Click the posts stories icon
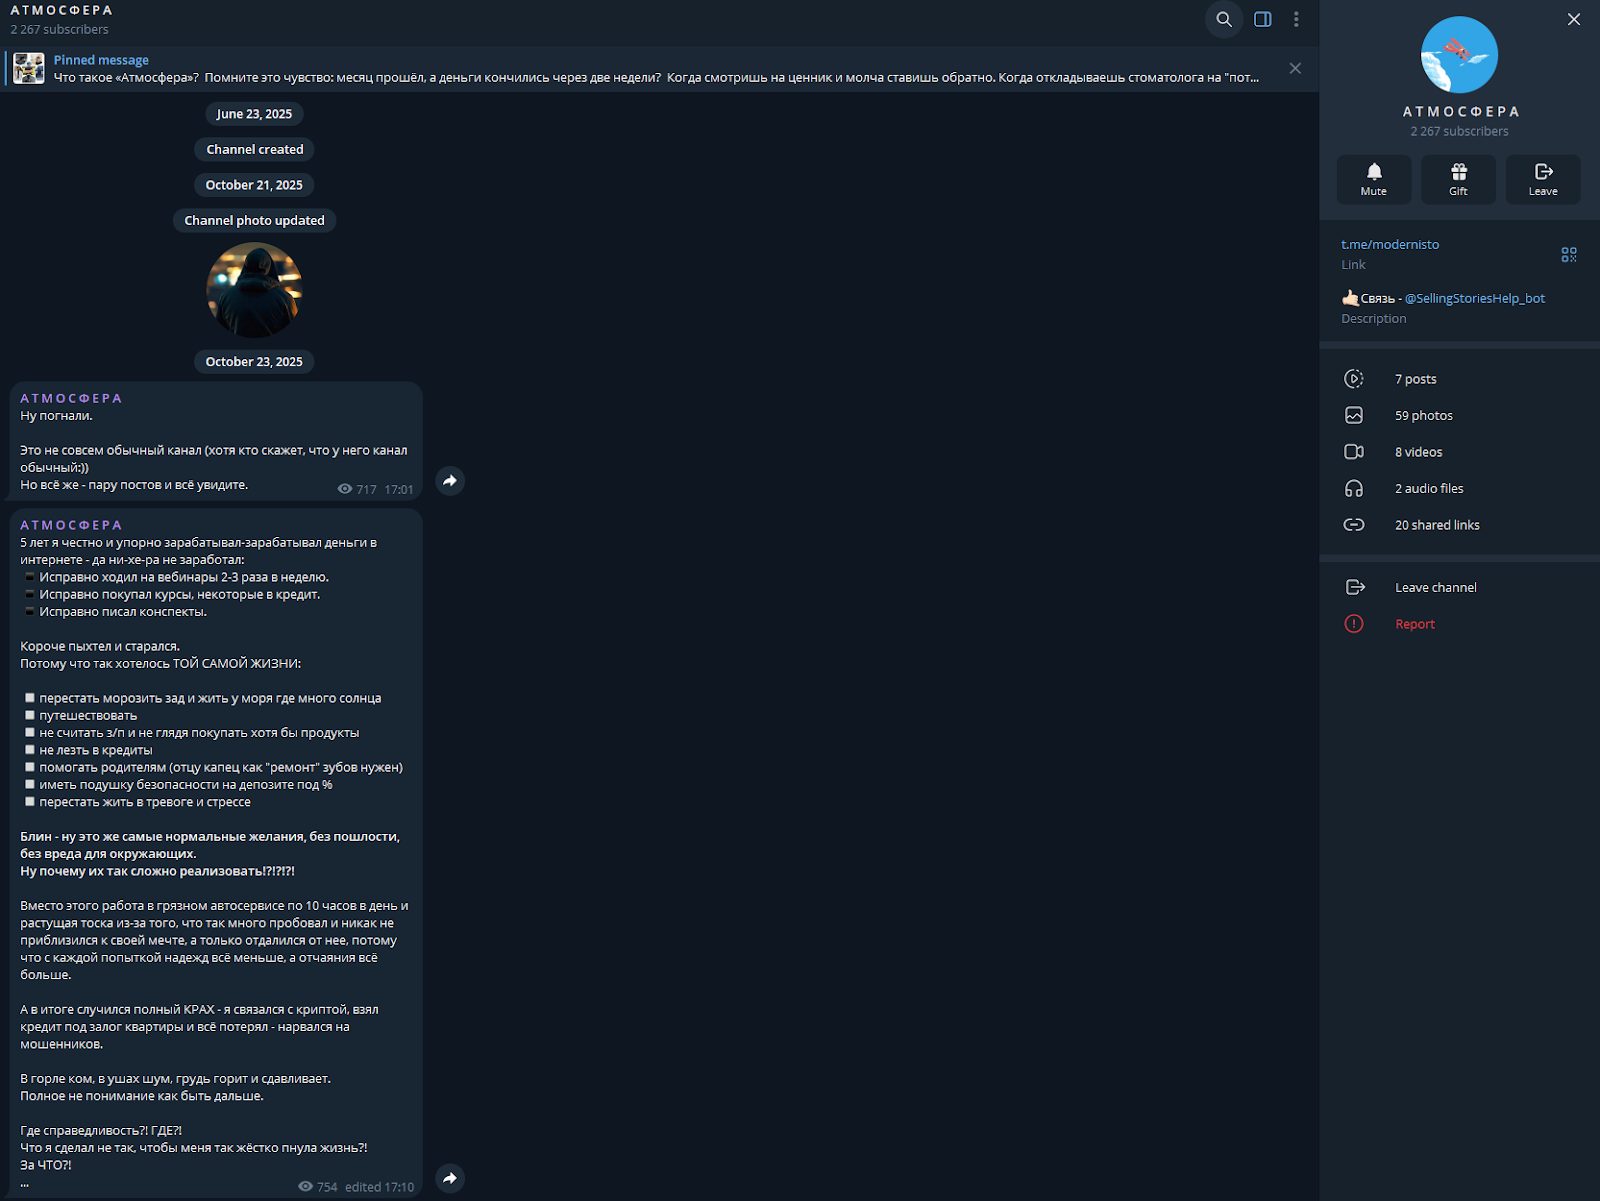Screen dimensions: 1600x1201 (x=1354, y=379)
